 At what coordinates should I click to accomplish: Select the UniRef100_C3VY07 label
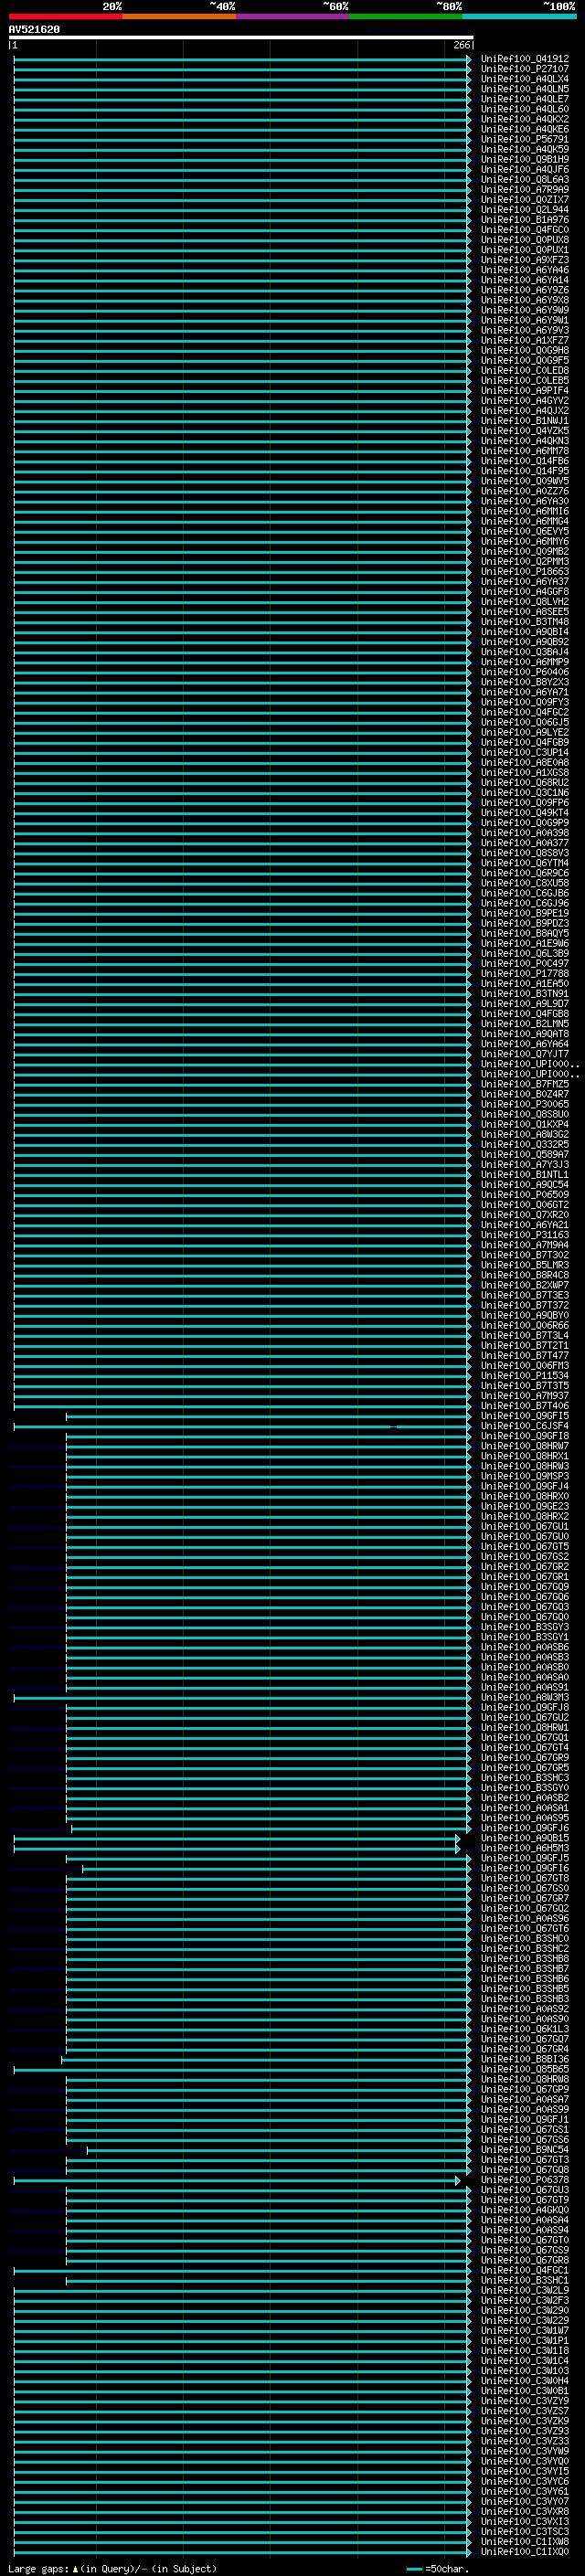[x=524, y=2502]
